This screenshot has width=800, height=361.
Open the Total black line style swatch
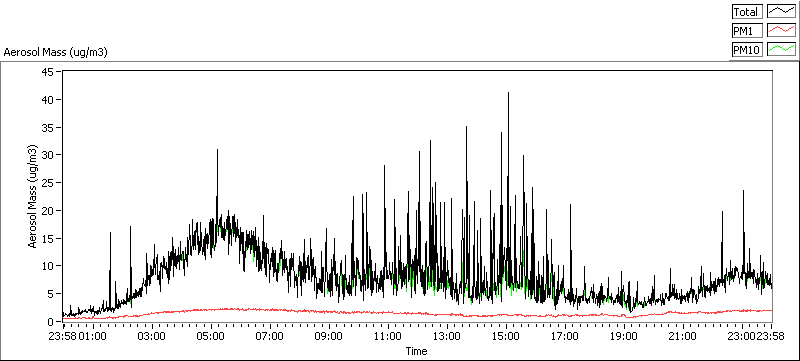coord(782,12)
